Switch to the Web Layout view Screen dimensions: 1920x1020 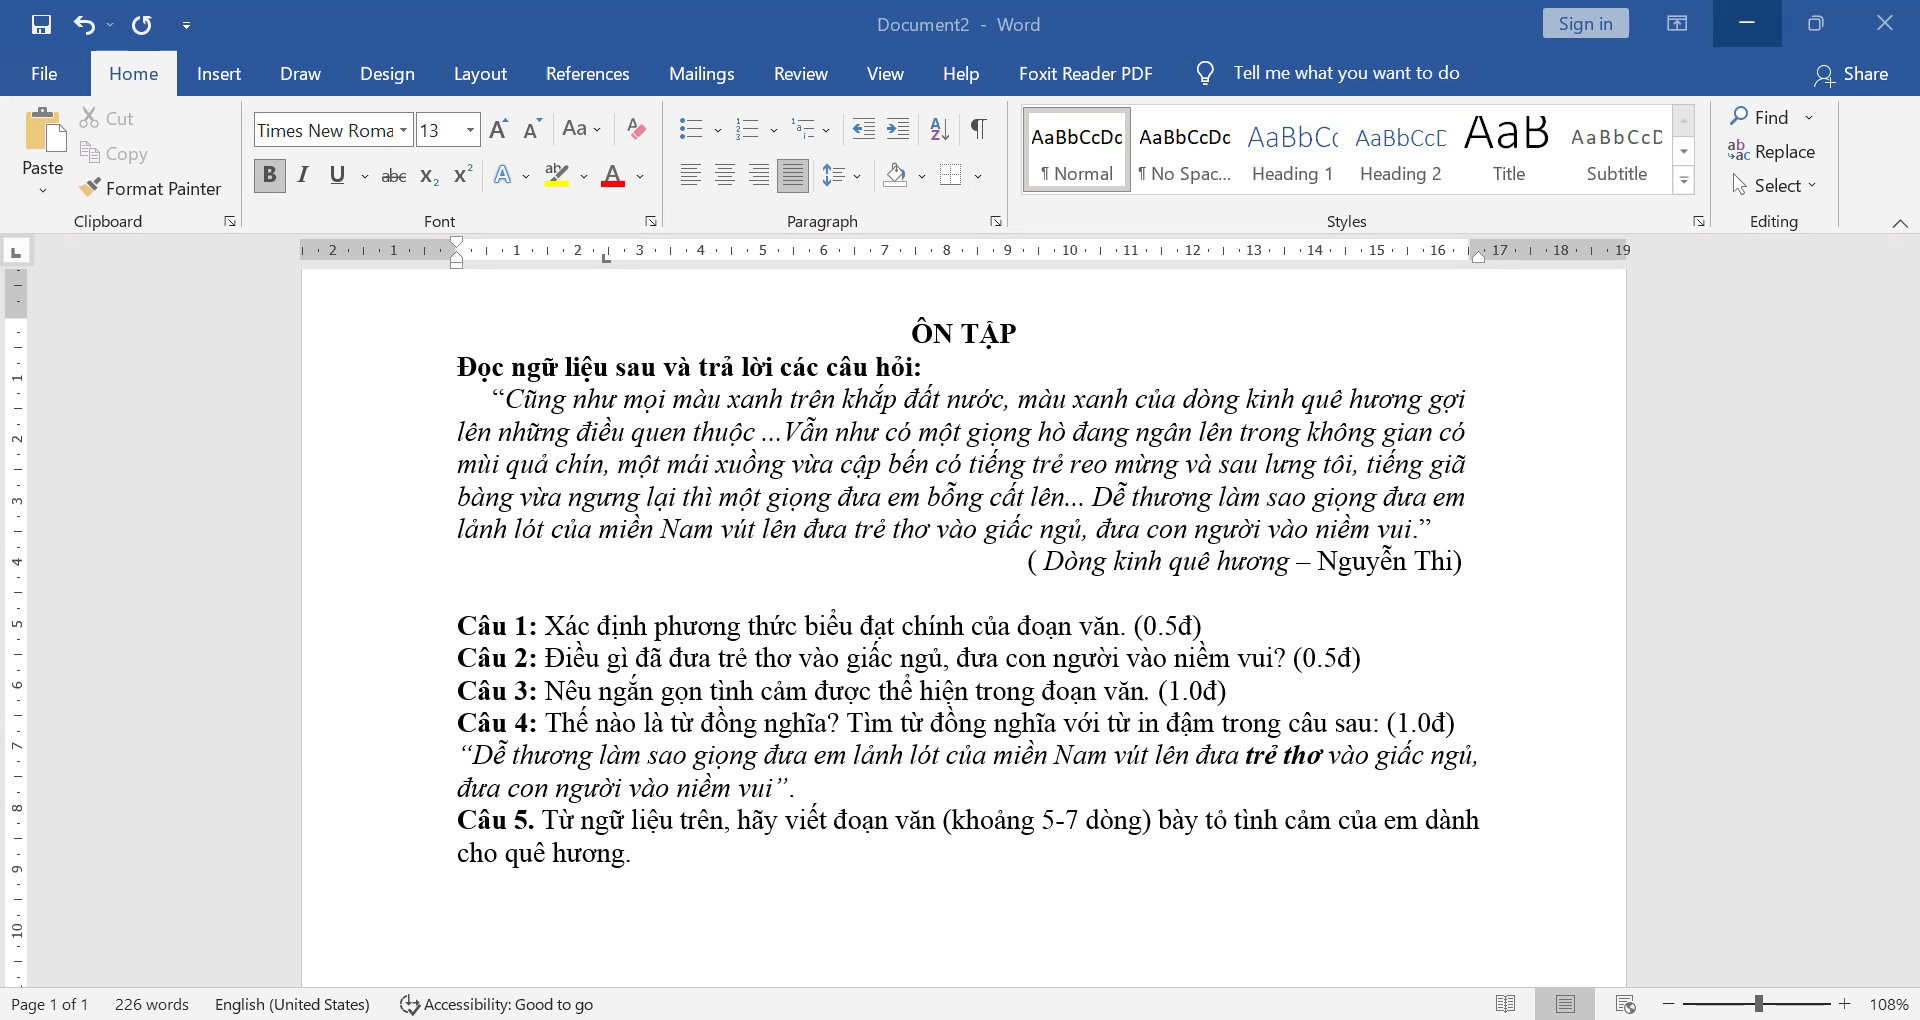point(1626,1004)
